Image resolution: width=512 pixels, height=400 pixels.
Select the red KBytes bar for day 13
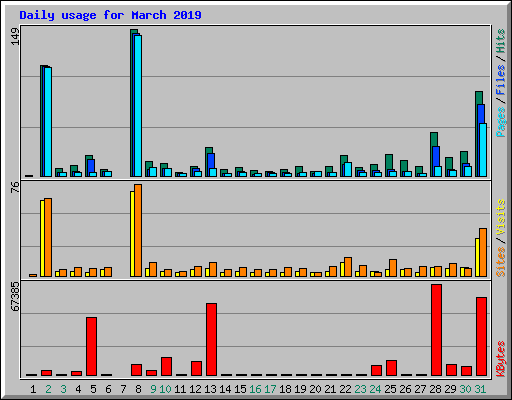tap(211, 340)
